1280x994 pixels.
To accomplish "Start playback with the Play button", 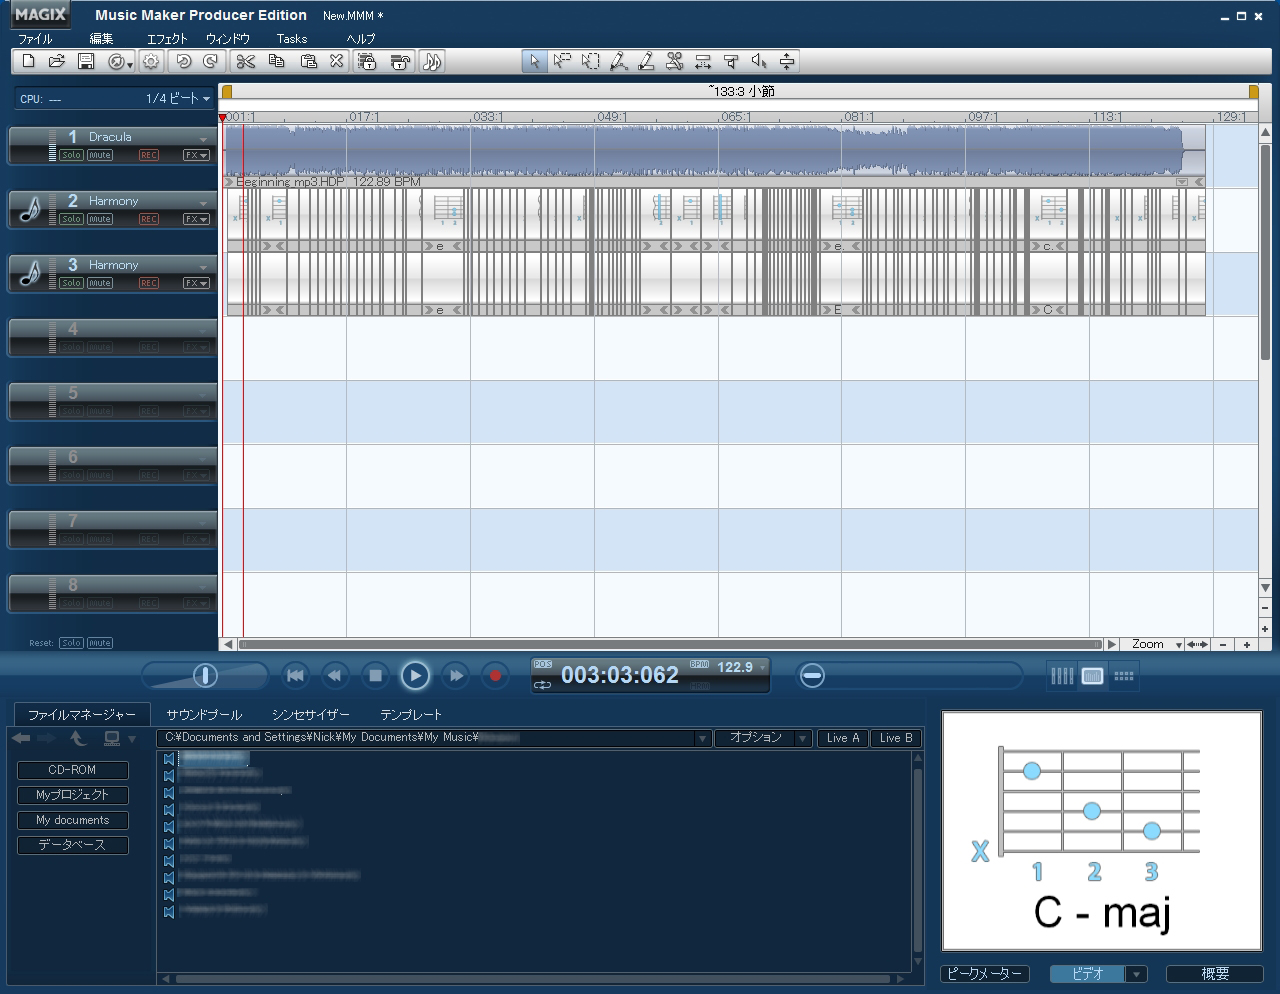I will 415,676.
